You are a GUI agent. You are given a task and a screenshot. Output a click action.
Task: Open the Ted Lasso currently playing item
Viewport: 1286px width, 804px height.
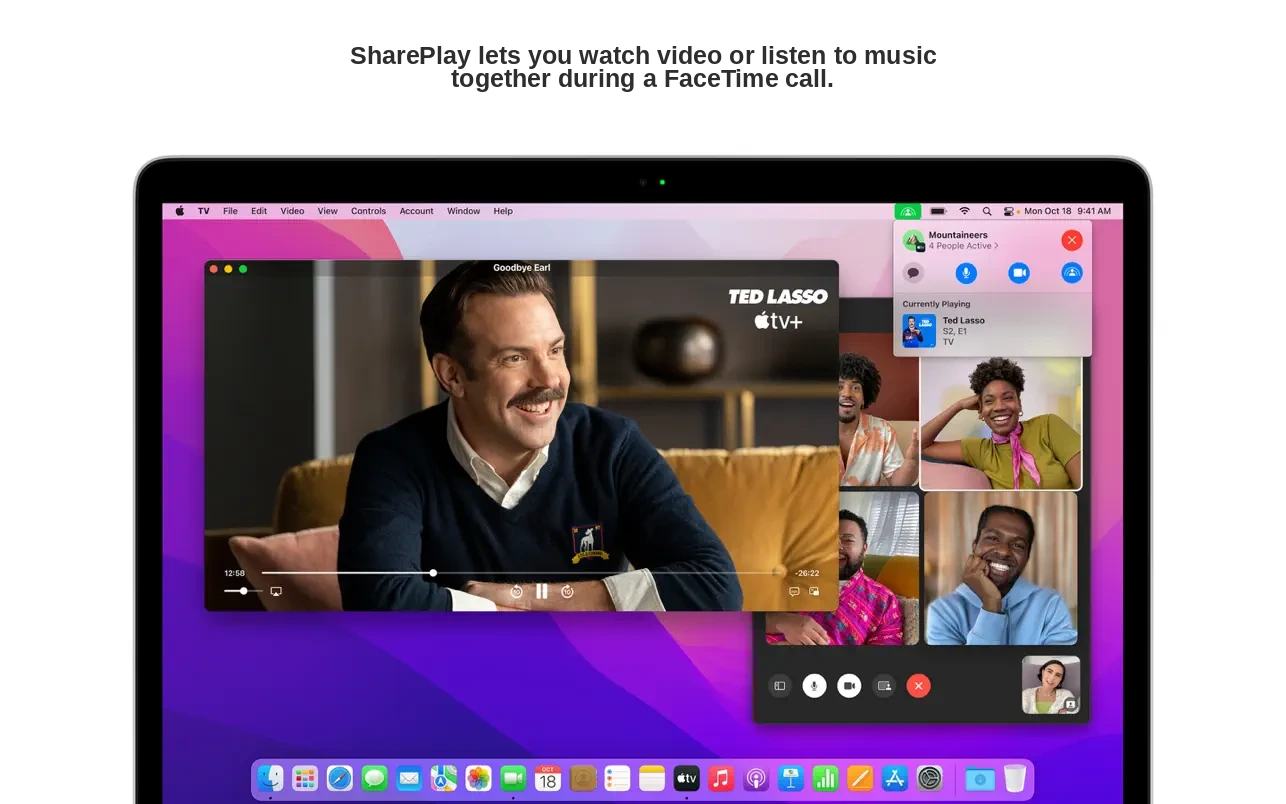click(991, 331)
